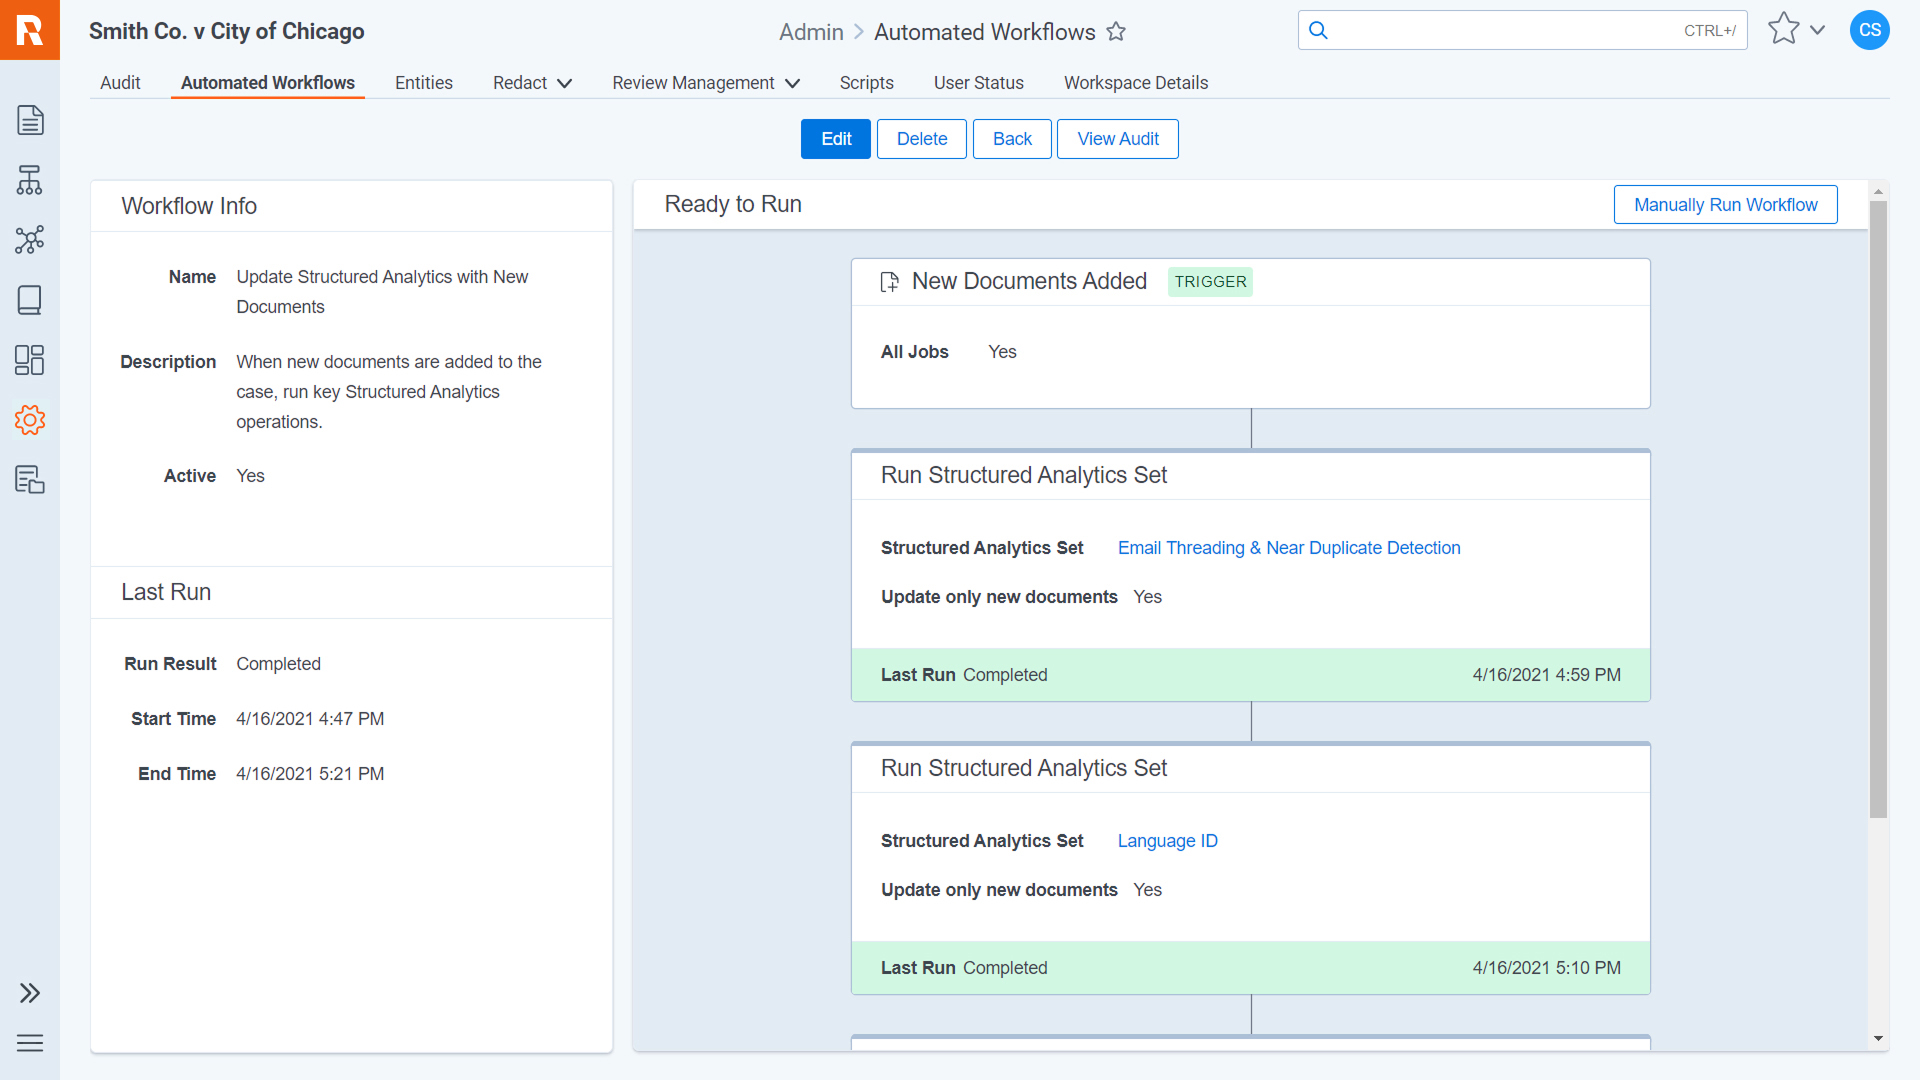Expand the sidebar with the double-chevron toggle
The width and height of the screenshot is (1920, 1080).
pyautogui.click(x=29, y=993)
